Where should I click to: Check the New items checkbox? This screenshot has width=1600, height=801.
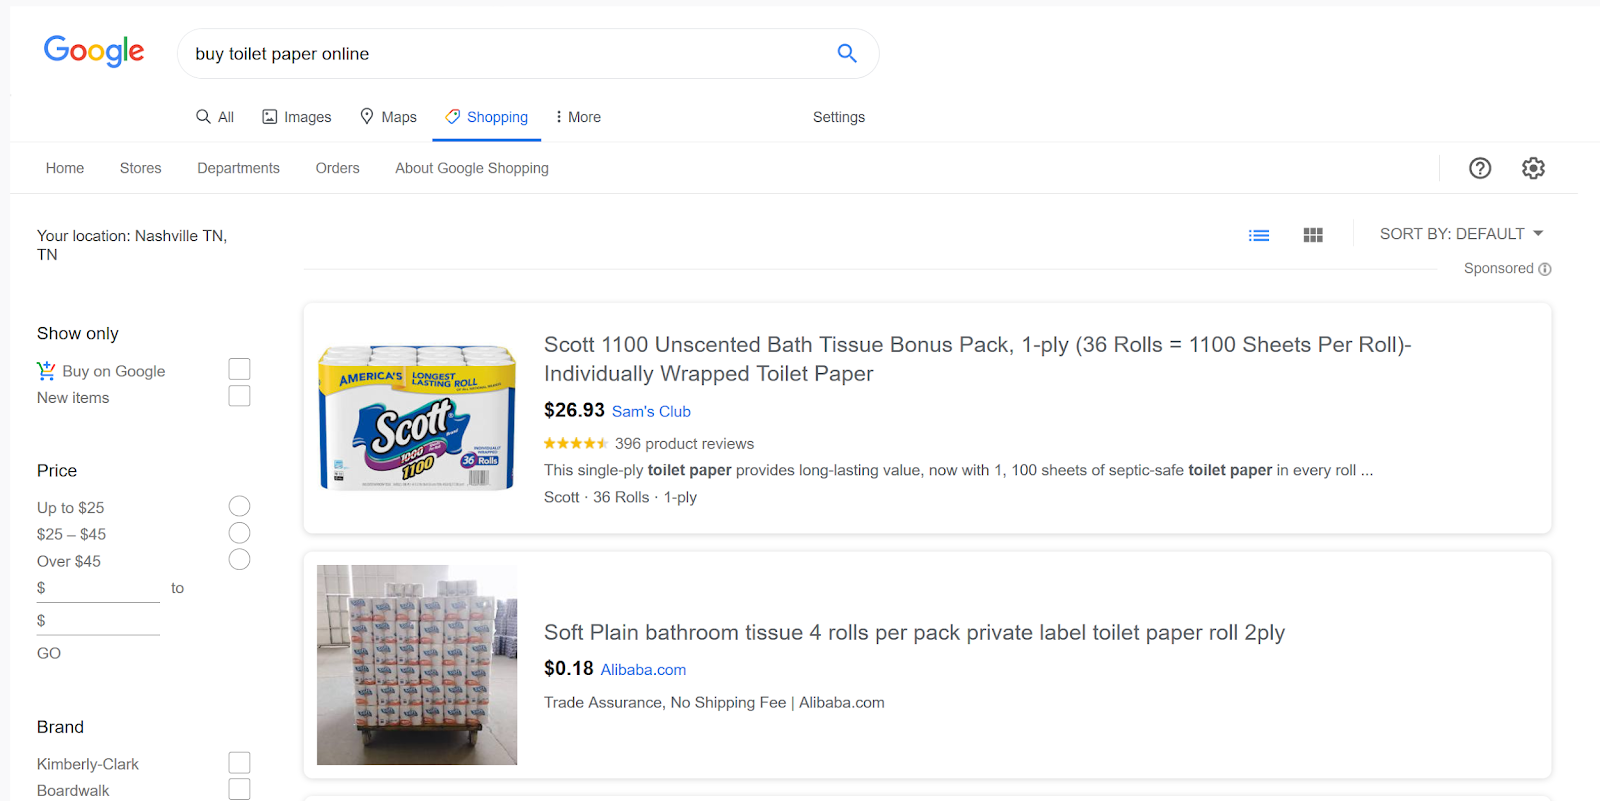coord(239,396)
